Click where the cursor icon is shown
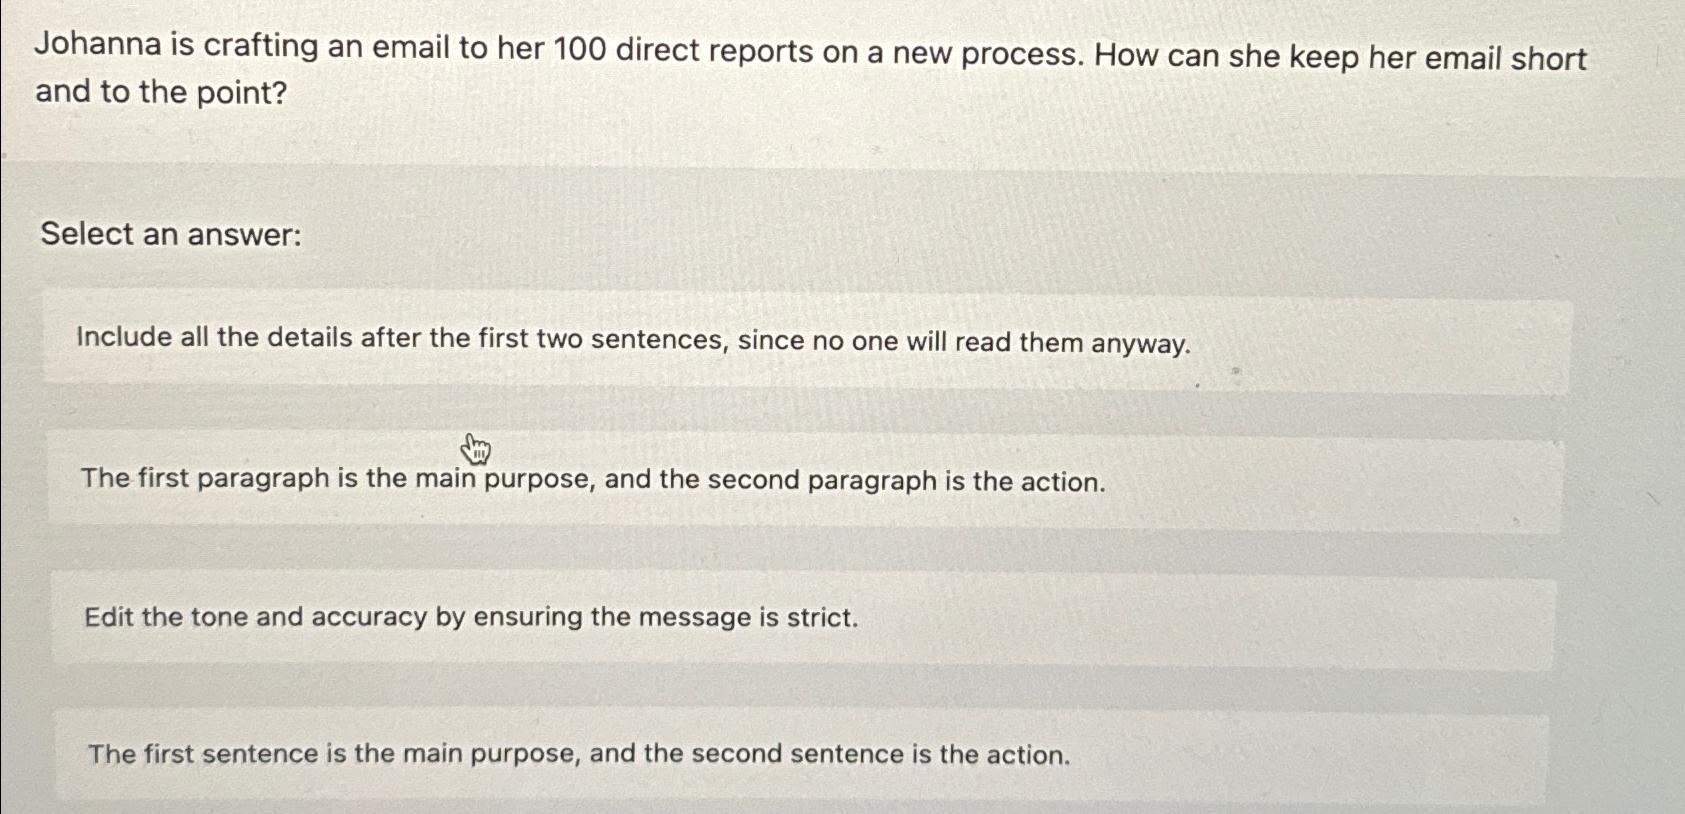1685x814 pixels. 477,450
